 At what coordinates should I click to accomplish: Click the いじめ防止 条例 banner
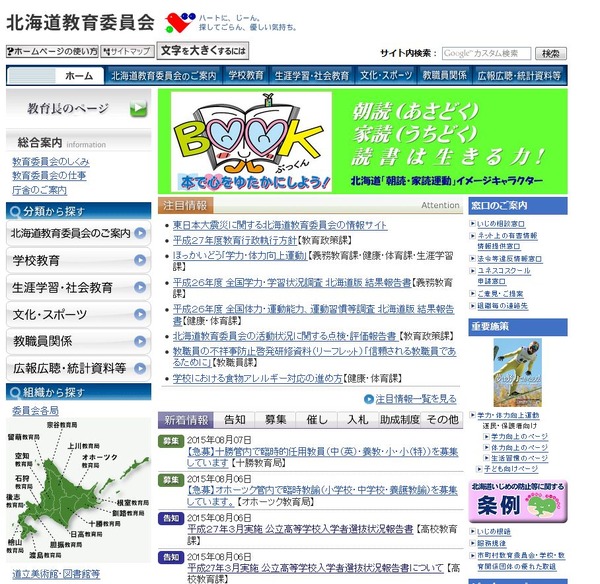518,502
